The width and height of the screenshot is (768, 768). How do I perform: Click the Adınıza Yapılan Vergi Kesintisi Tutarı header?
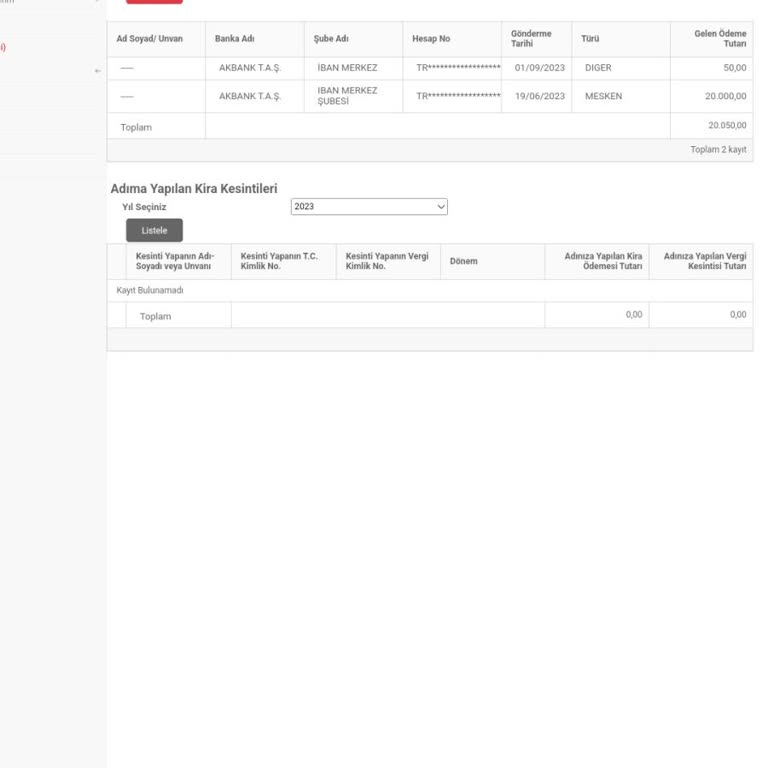[704, 261]
